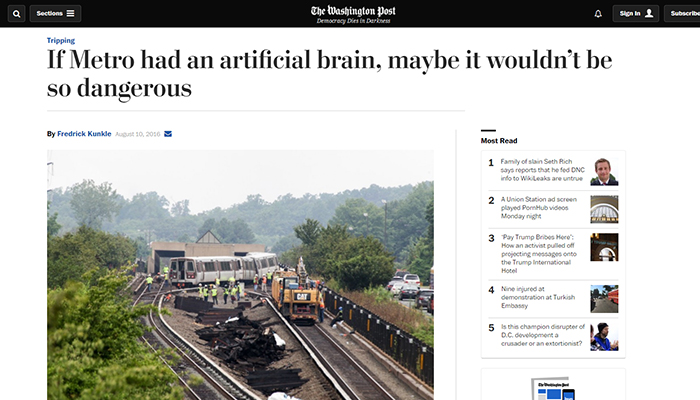Read the Seth Rich family story

pos(541,171)
